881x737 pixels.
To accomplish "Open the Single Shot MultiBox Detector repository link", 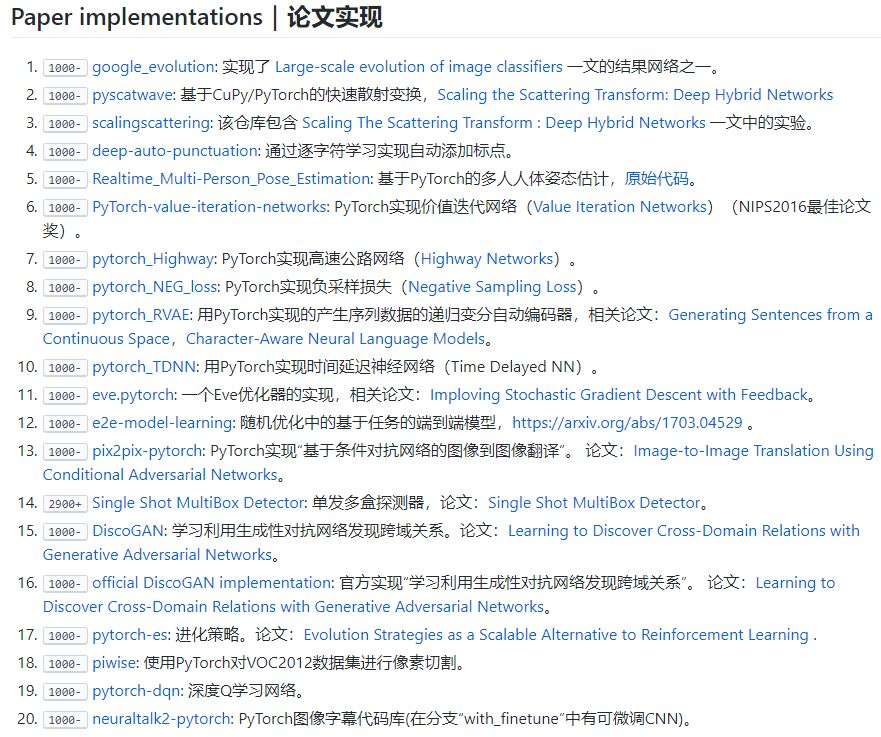I will click(x=198, y=503).
